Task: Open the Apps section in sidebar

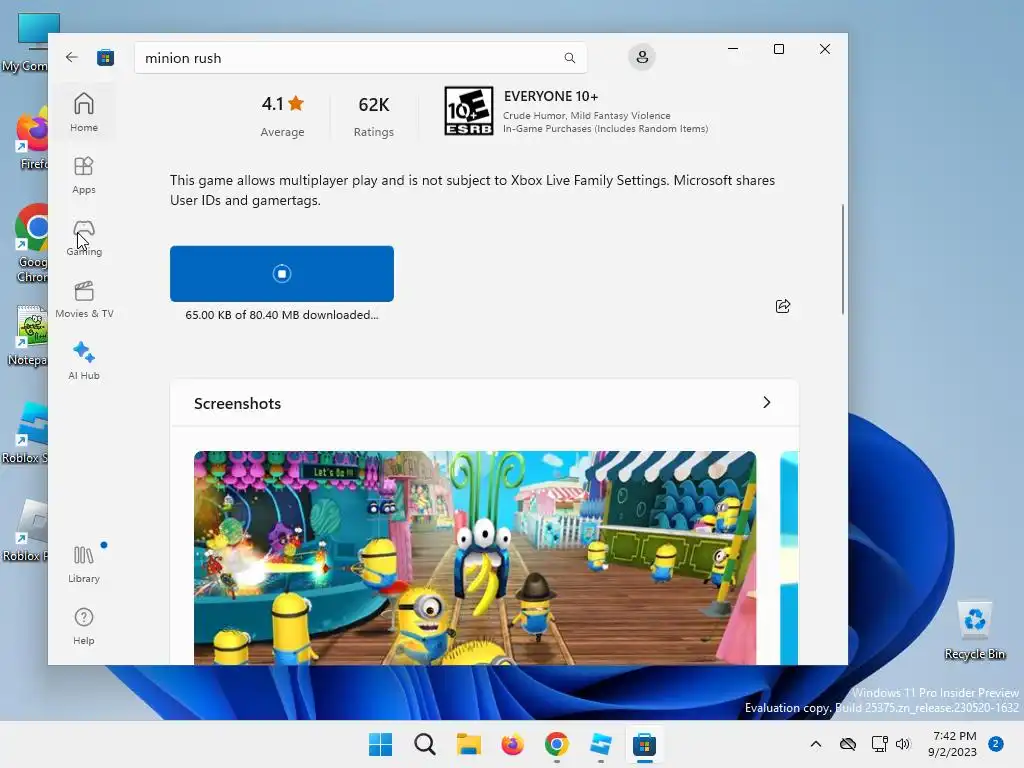Action: point(84,175)
